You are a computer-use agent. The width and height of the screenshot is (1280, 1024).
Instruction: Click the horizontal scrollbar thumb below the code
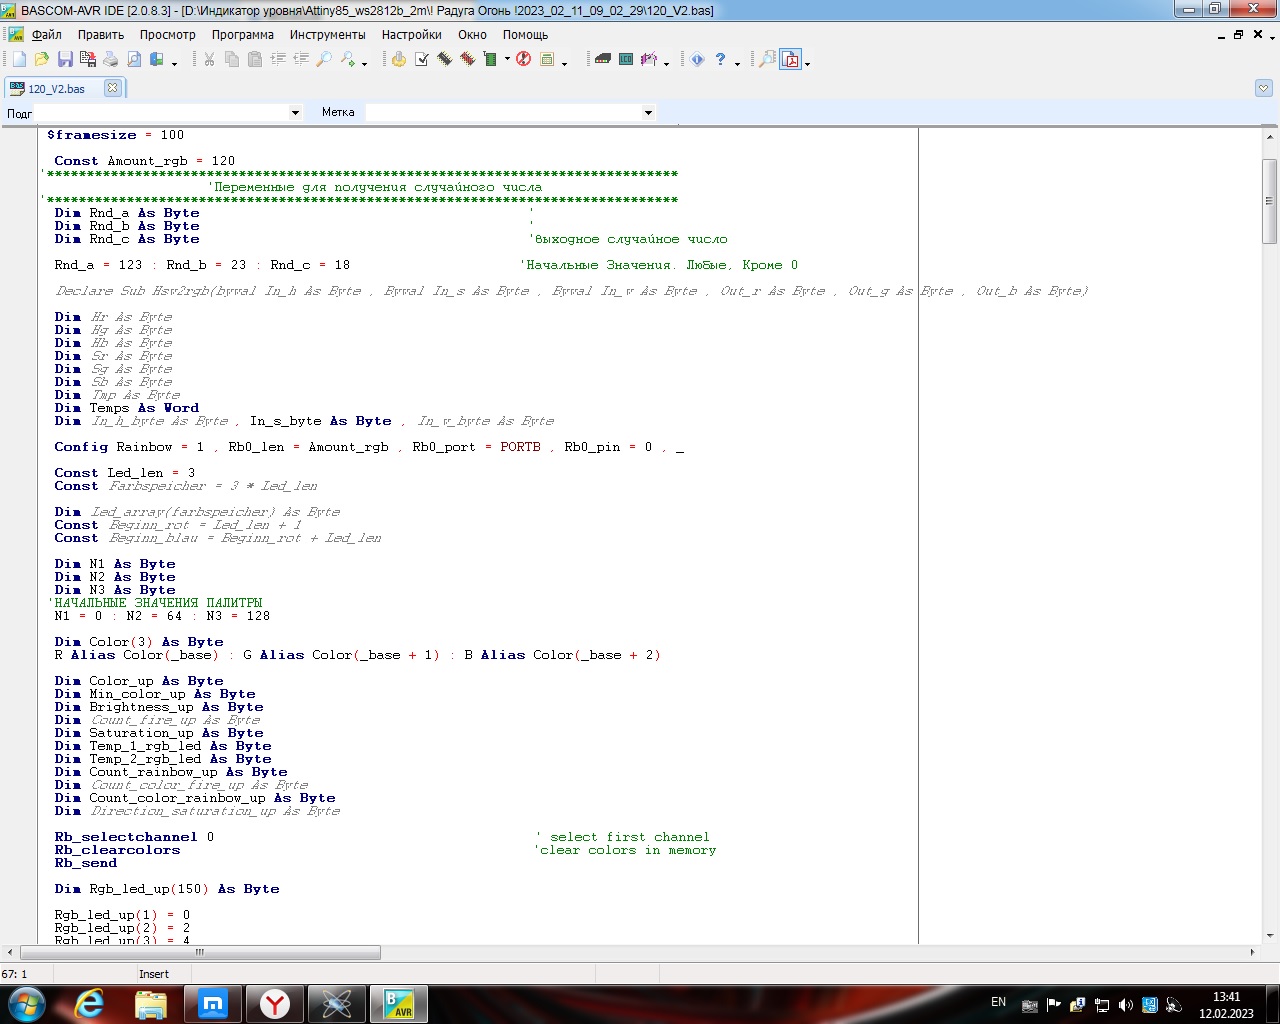pos(200,952)
